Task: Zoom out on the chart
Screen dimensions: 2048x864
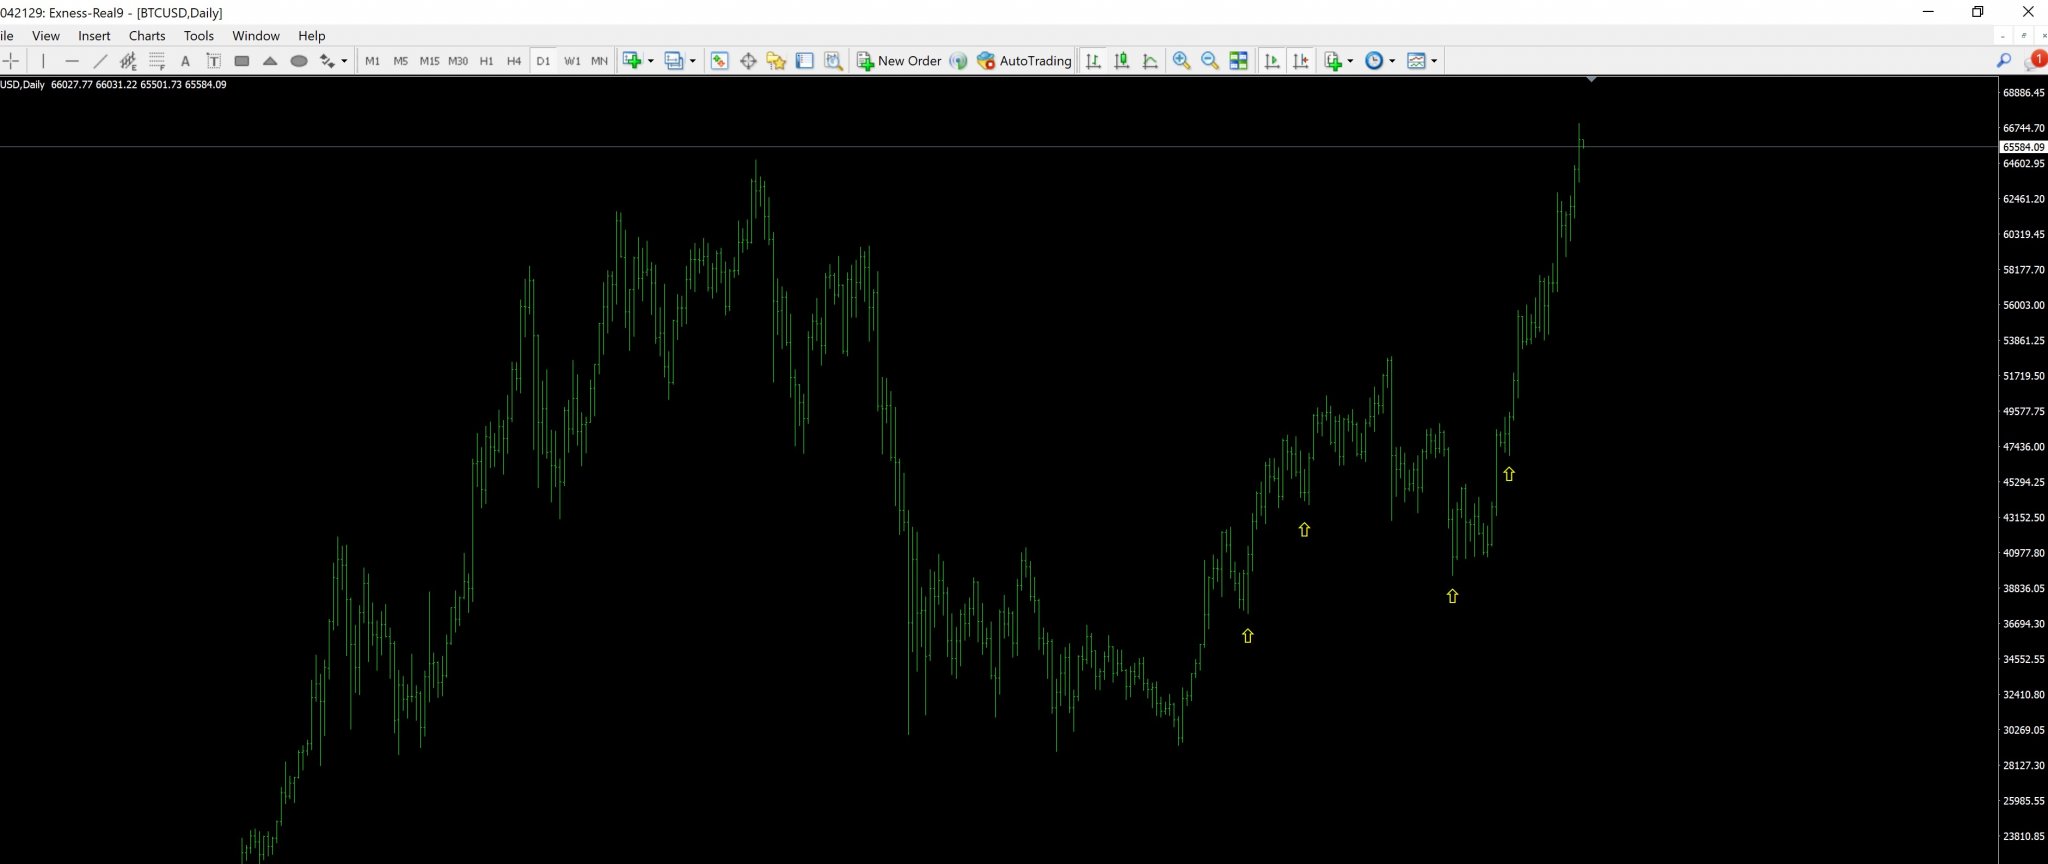Action: click(1210, 61)
